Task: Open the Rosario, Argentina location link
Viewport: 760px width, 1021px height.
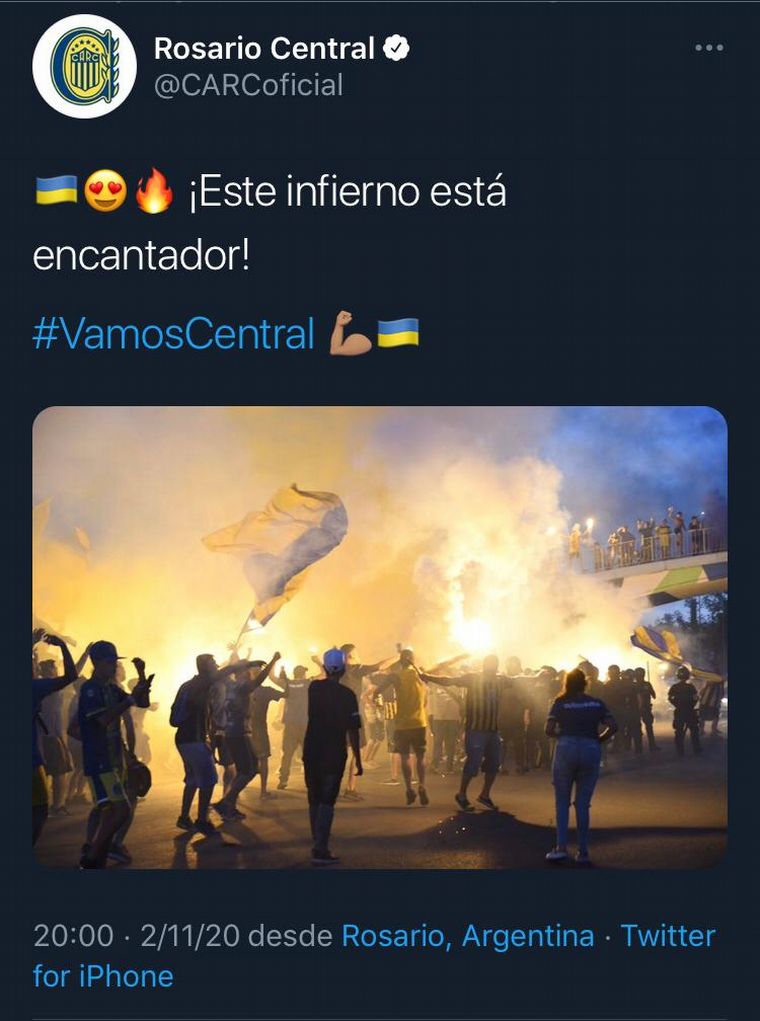Action: coord(468,936)
